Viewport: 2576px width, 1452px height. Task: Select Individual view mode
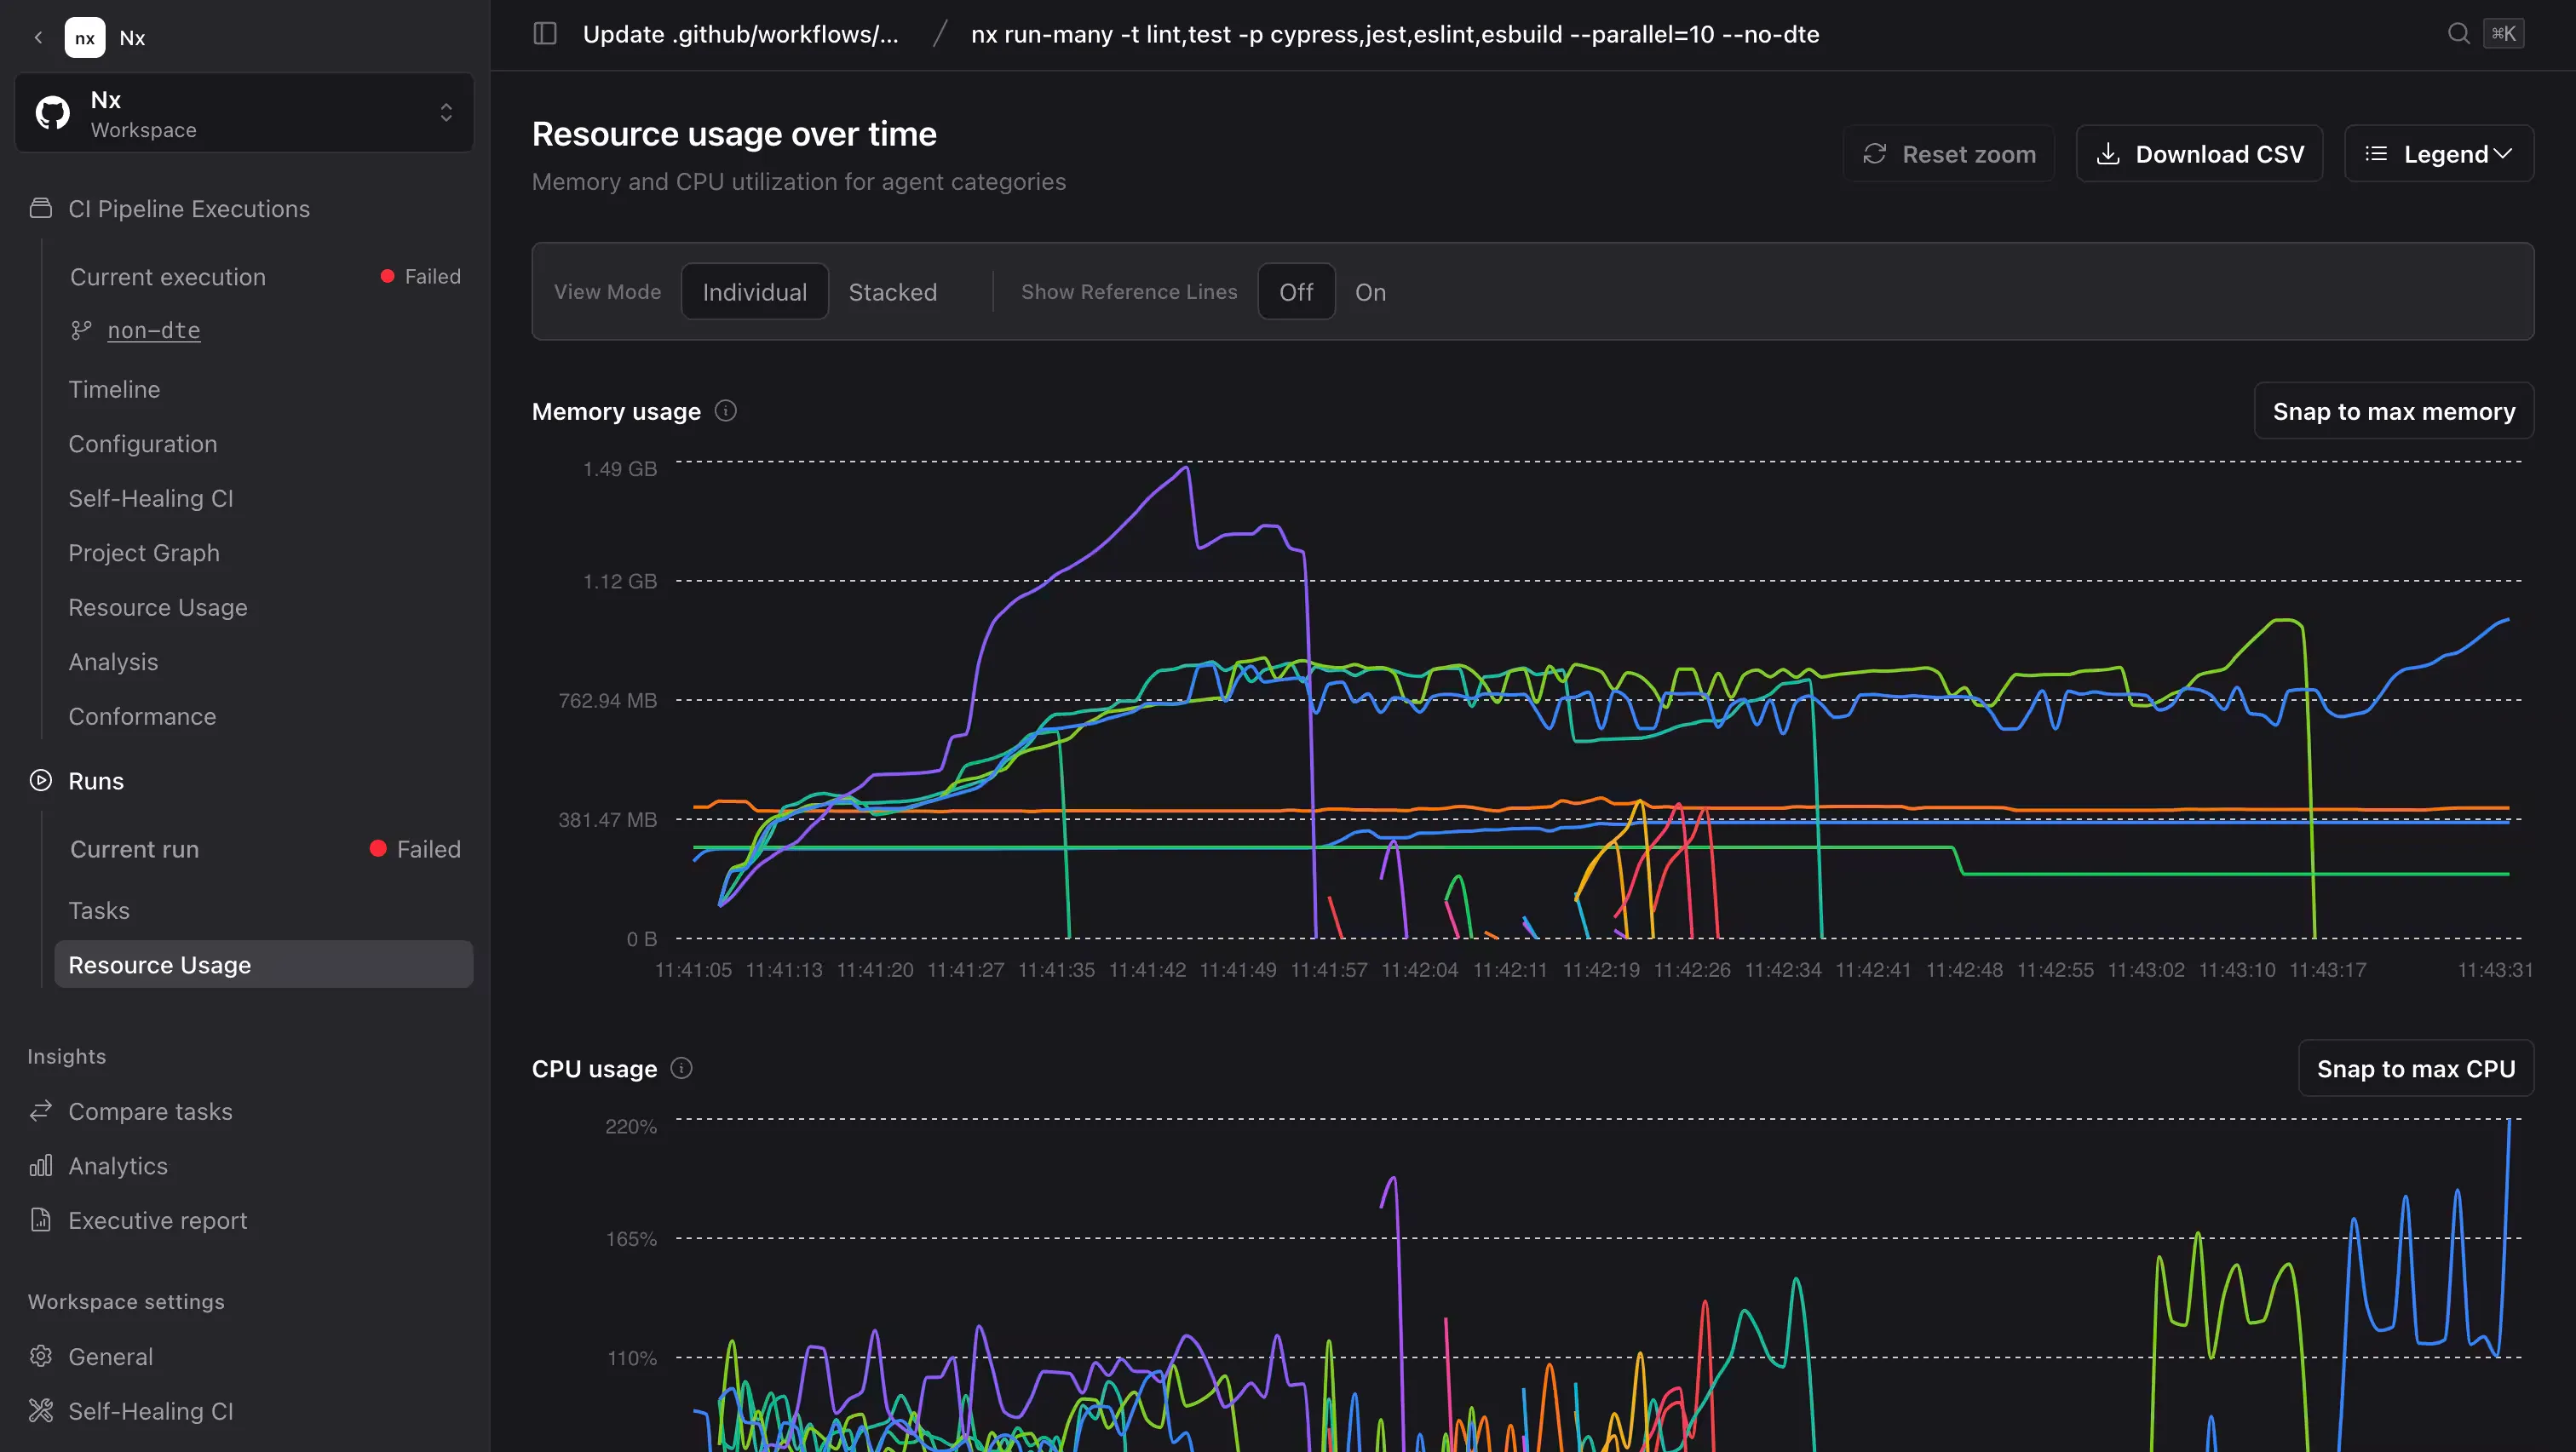click(x=755, y=292)
